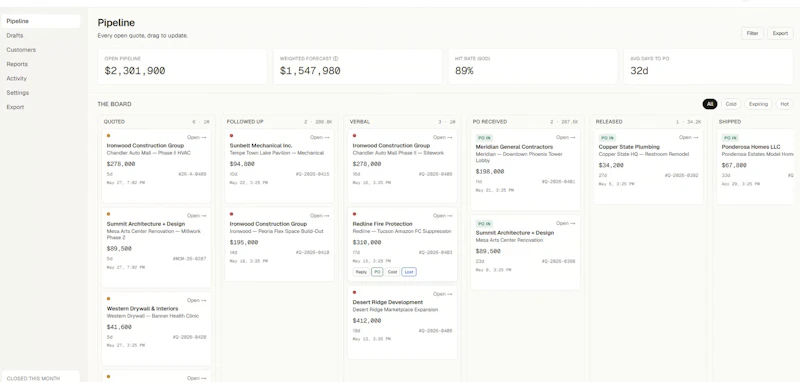
Task: Select the Cold board filter pill
Action: pos(731,104)
